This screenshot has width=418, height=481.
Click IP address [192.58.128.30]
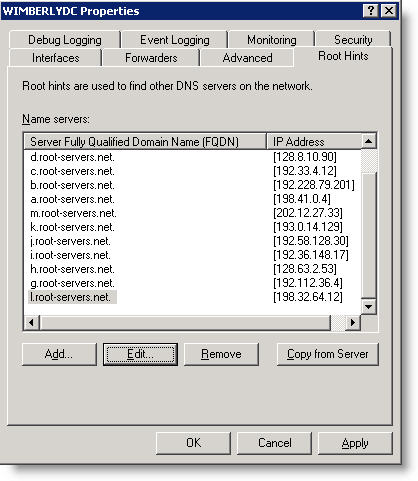pyautogui.click(x=311, y=241)
